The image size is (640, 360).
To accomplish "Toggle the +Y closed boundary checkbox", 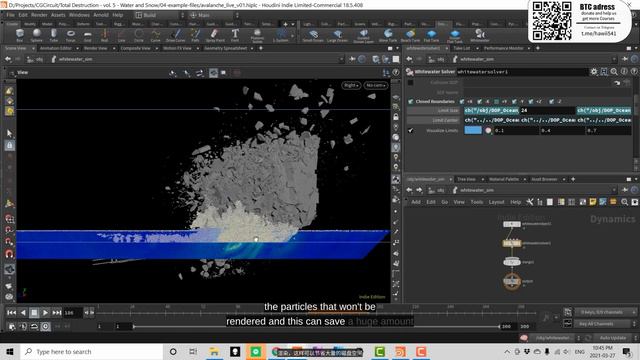I will click(x=497, y=101).
